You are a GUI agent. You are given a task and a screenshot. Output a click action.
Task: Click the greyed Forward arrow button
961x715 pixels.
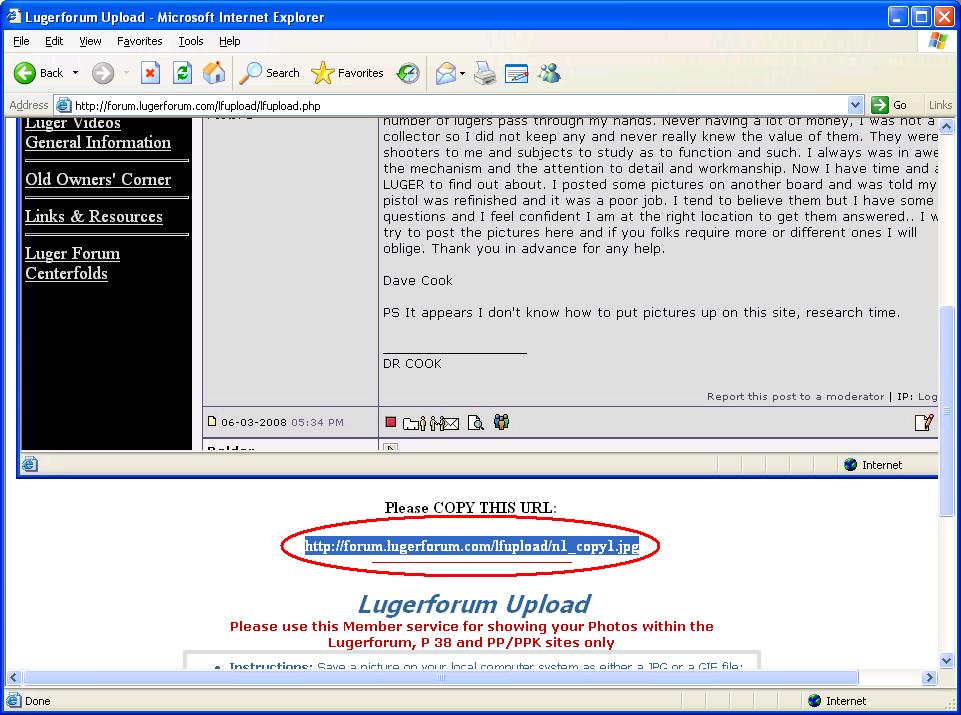103,74
